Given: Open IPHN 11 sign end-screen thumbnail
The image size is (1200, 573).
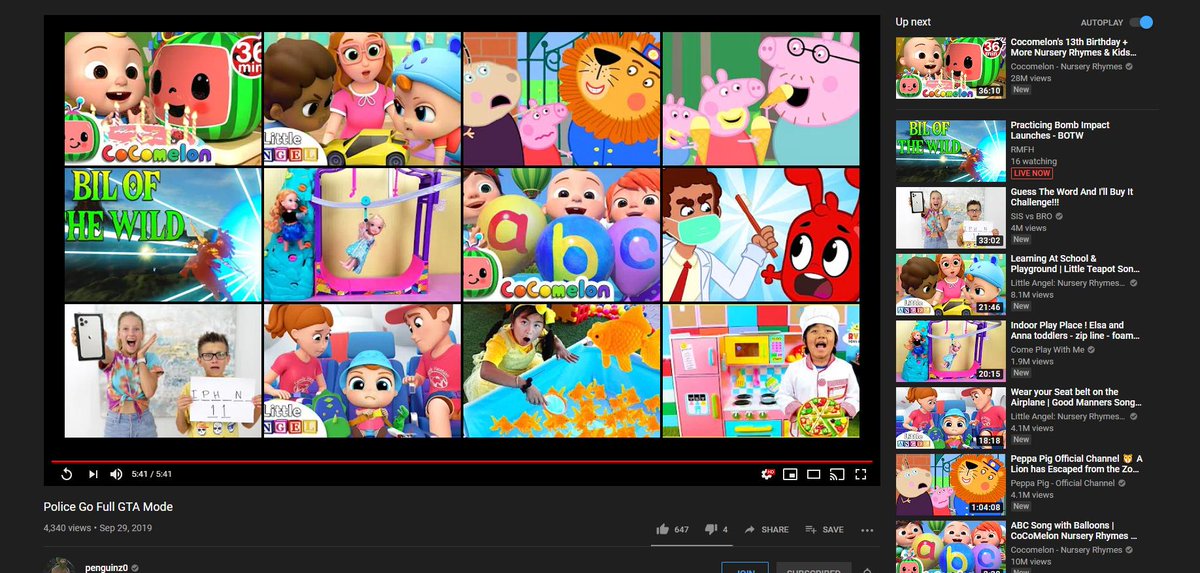Looking at the screenshot, I should tap(161, 371).
